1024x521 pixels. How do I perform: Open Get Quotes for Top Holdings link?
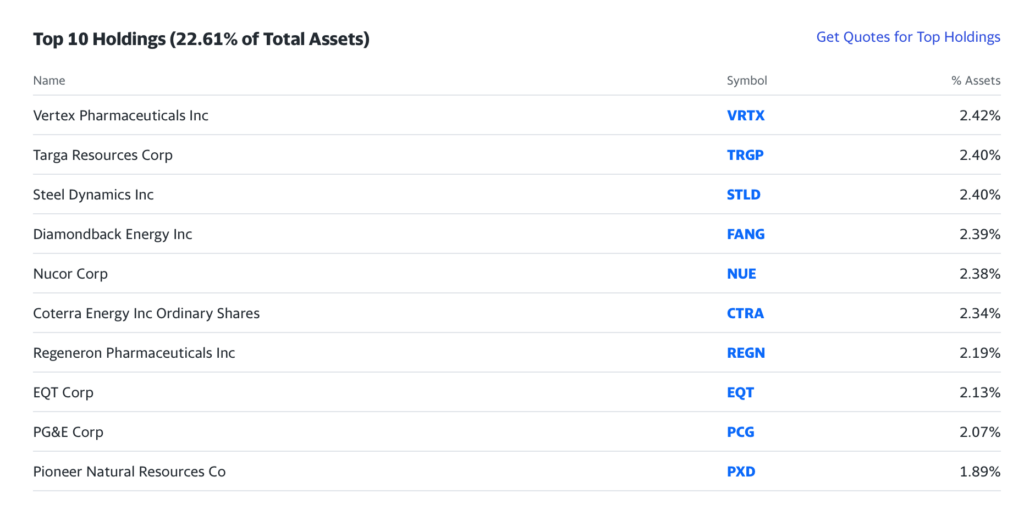pos(908,37)
